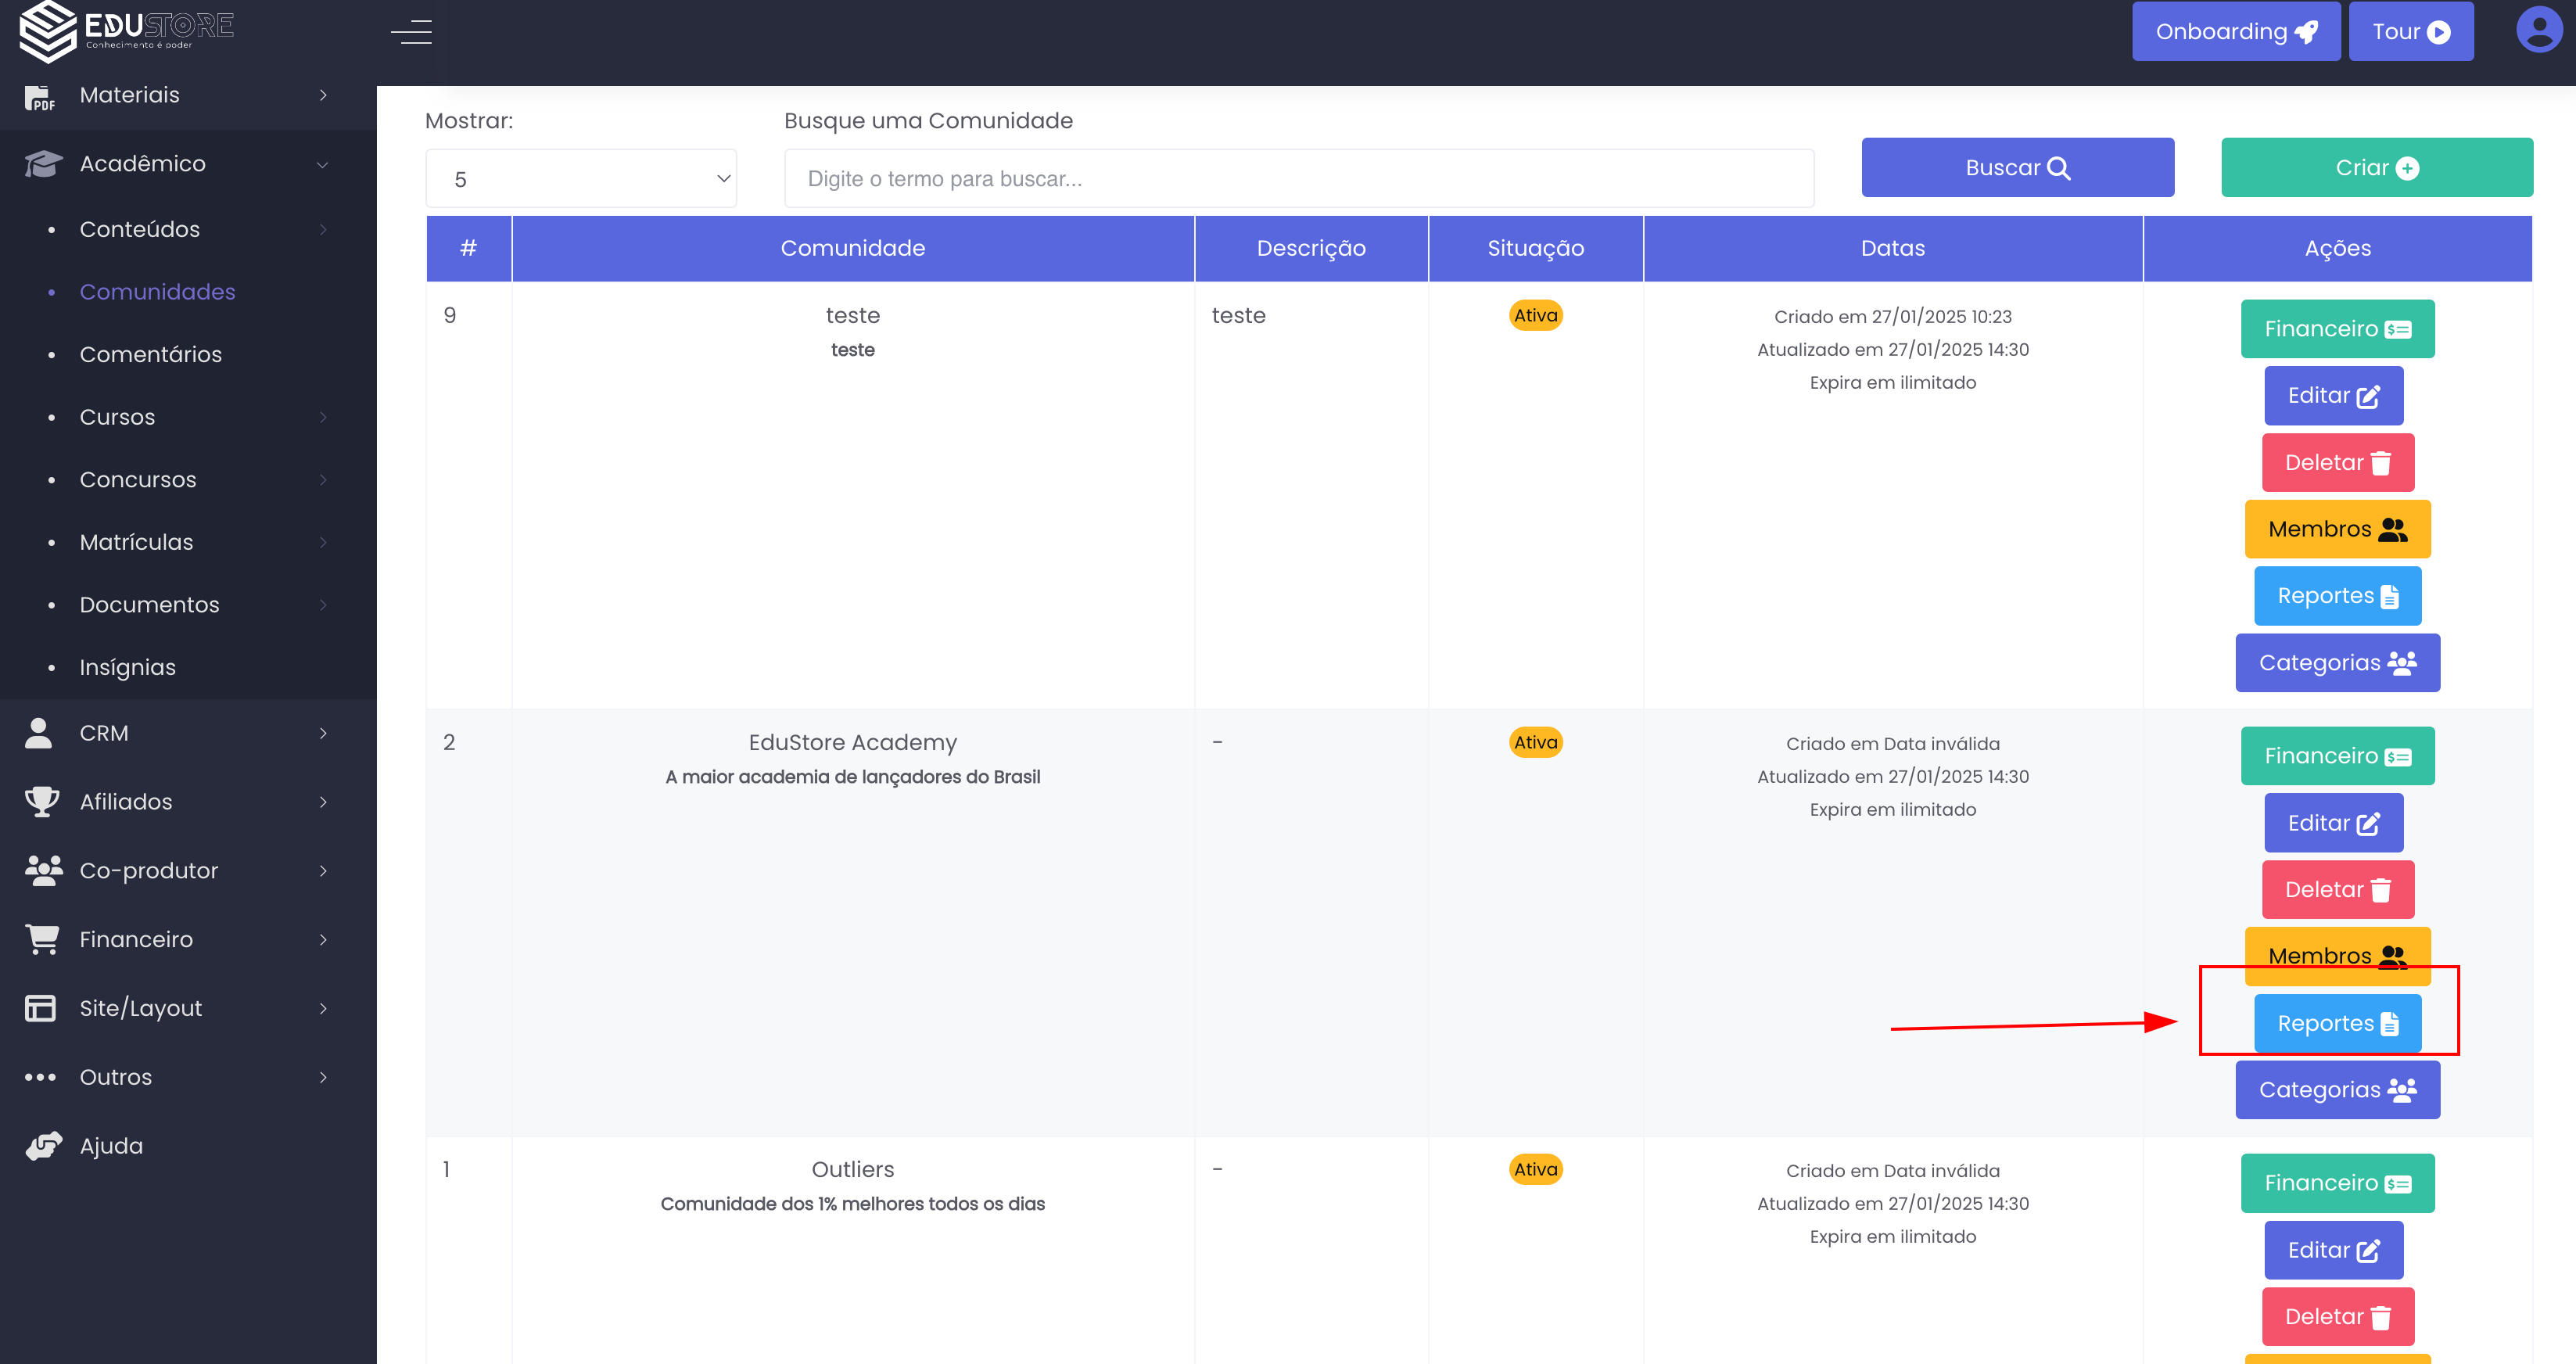Click the Afiliados trophy icon
The height and width of the screenshot is (1364, 2576).
pos(41,802)
